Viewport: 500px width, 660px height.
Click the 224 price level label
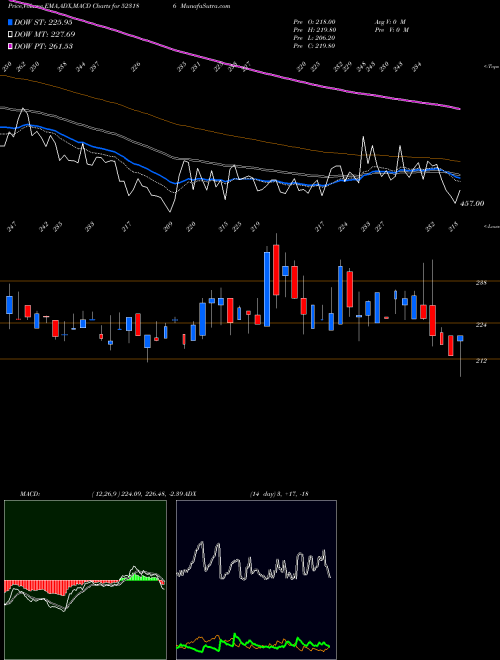click(481, 325)
